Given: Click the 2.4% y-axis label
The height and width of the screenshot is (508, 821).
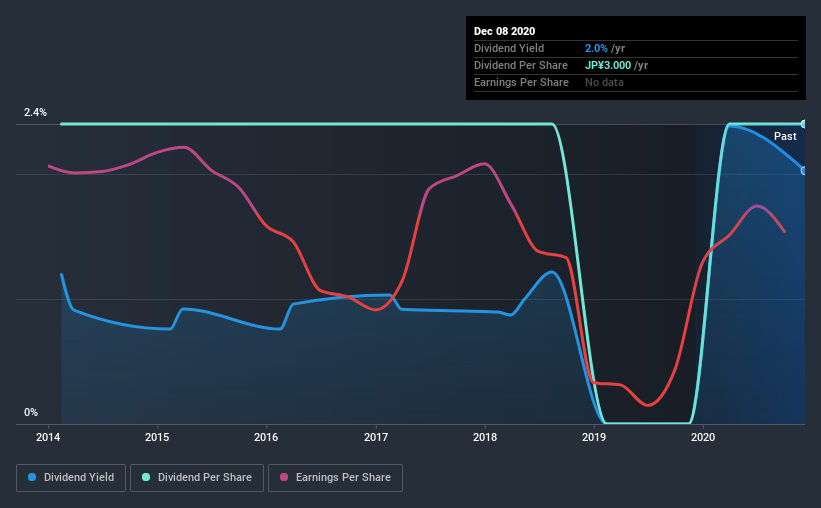Looking at the screenshot, I should pyautogui.click(x=35, y=113).
